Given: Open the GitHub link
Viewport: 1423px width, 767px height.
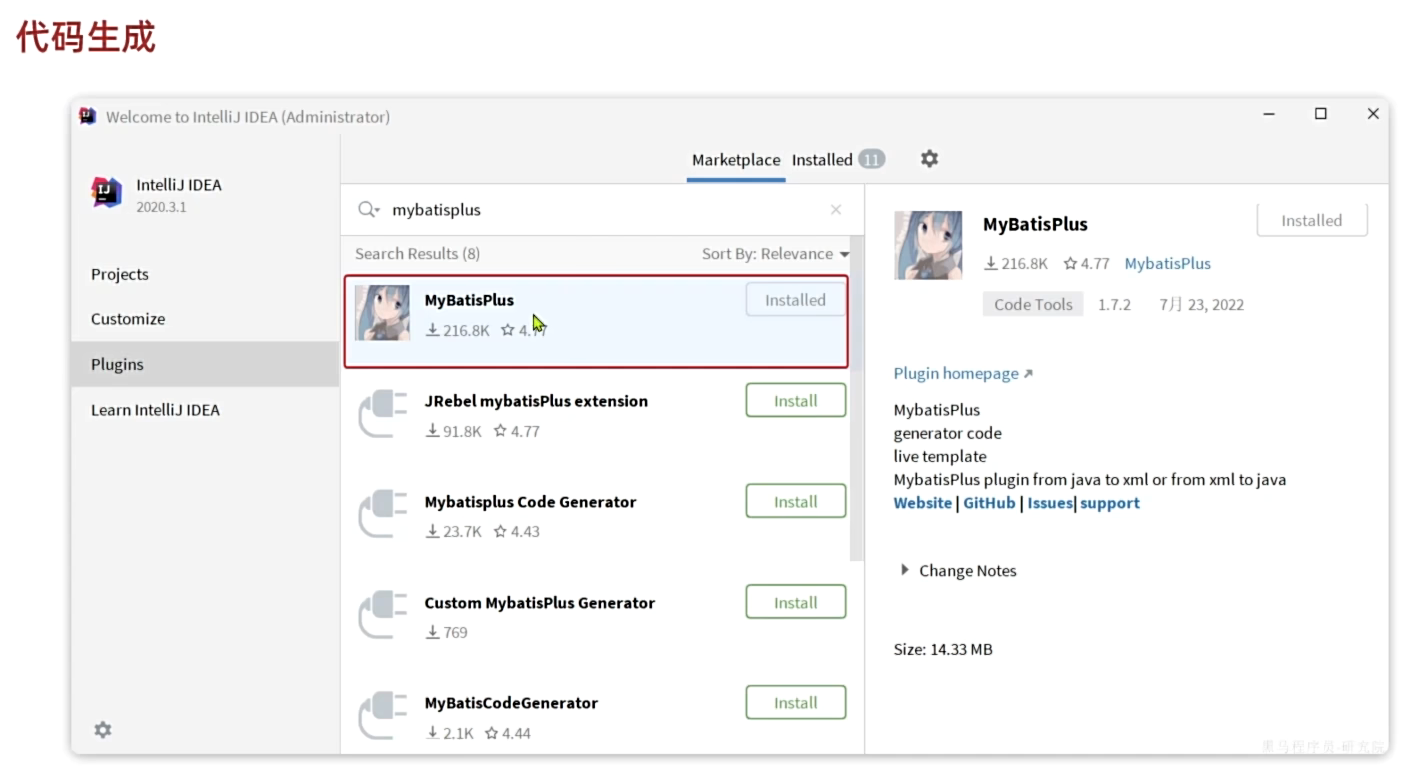Looking at the screenshot, I should click(989, 503).
